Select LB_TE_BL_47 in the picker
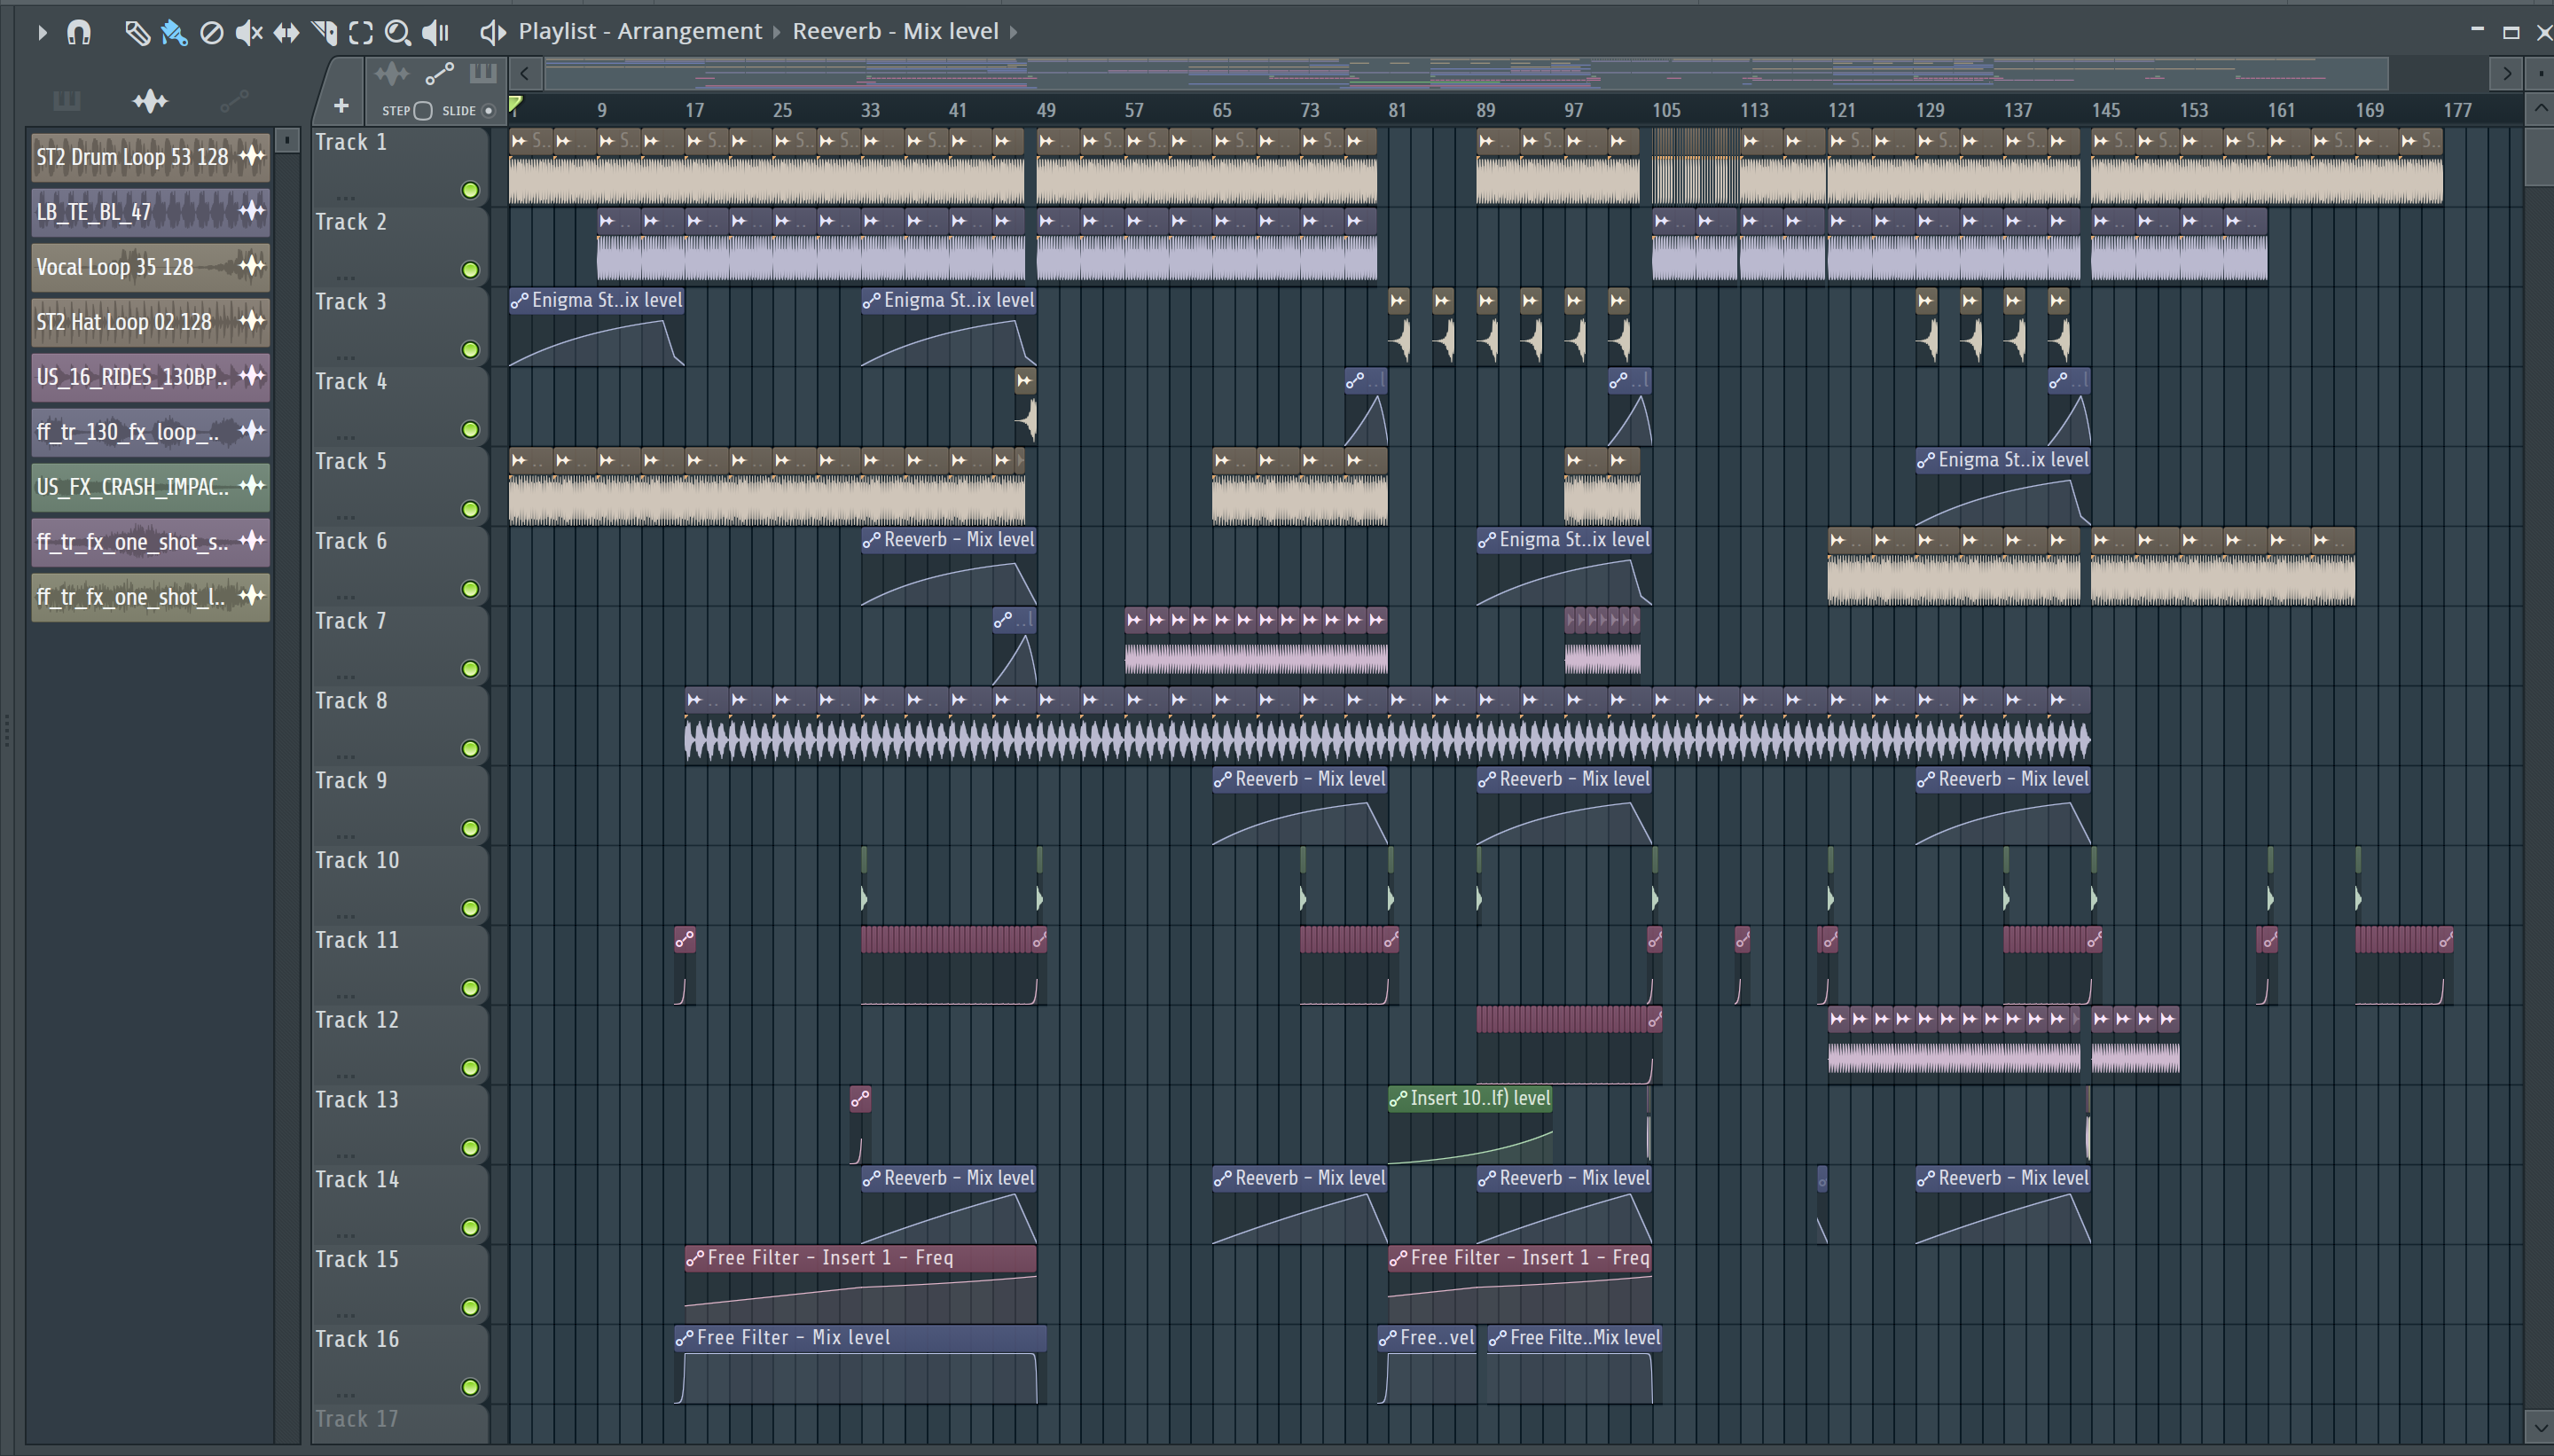Image resolution: width=2554 pixels, height=1456 pixels. pos(150,211)
